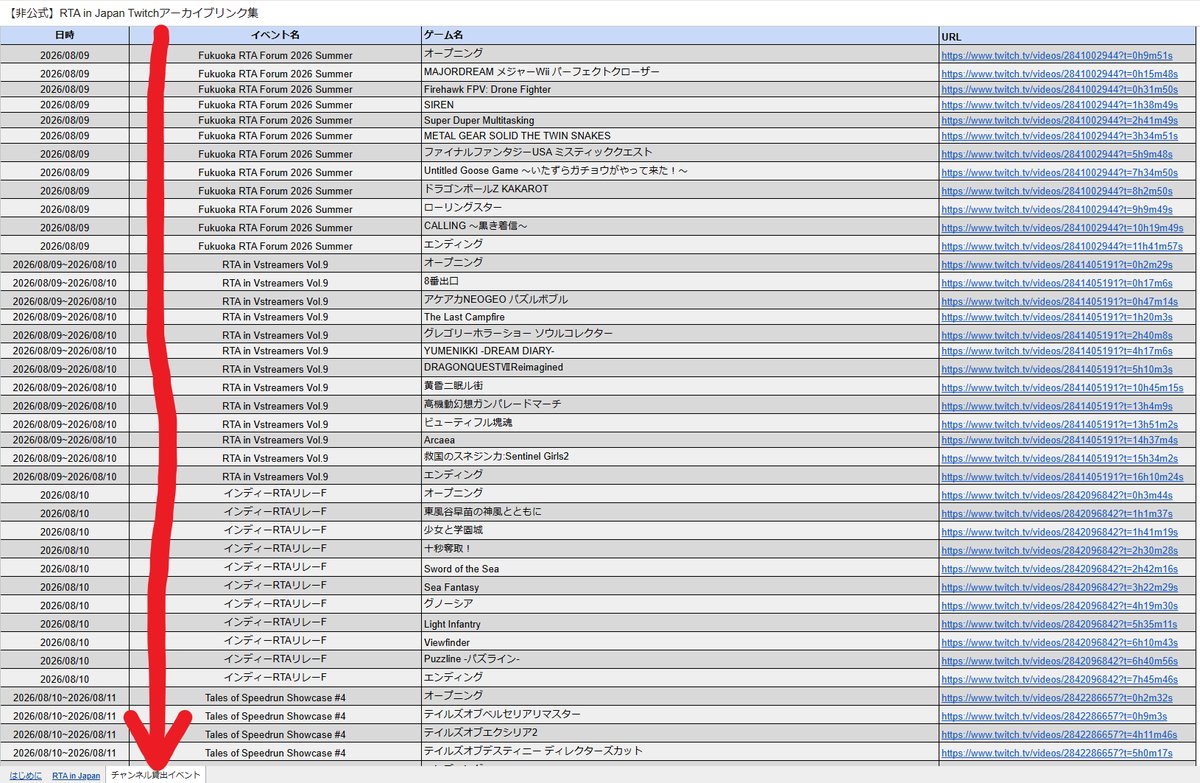Open the Twitch link ending t=1h38m49s

tap(1059, 105)
